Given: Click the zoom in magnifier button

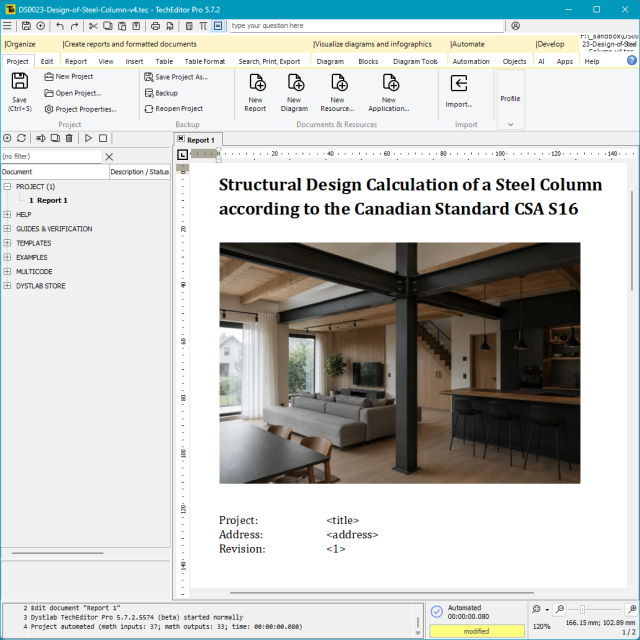Looking at the screenshot, I should (x=632, y=609).
